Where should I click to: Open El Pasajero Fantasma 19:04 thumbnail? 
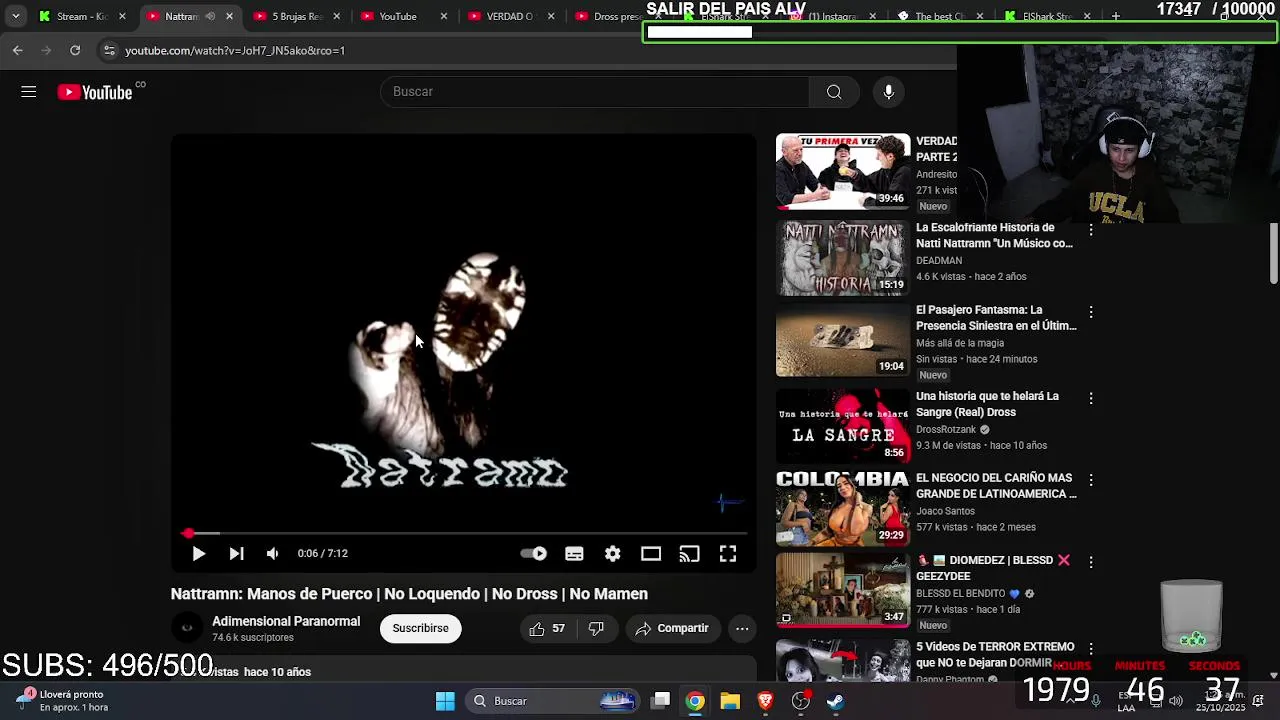click(x=843, y=340)
